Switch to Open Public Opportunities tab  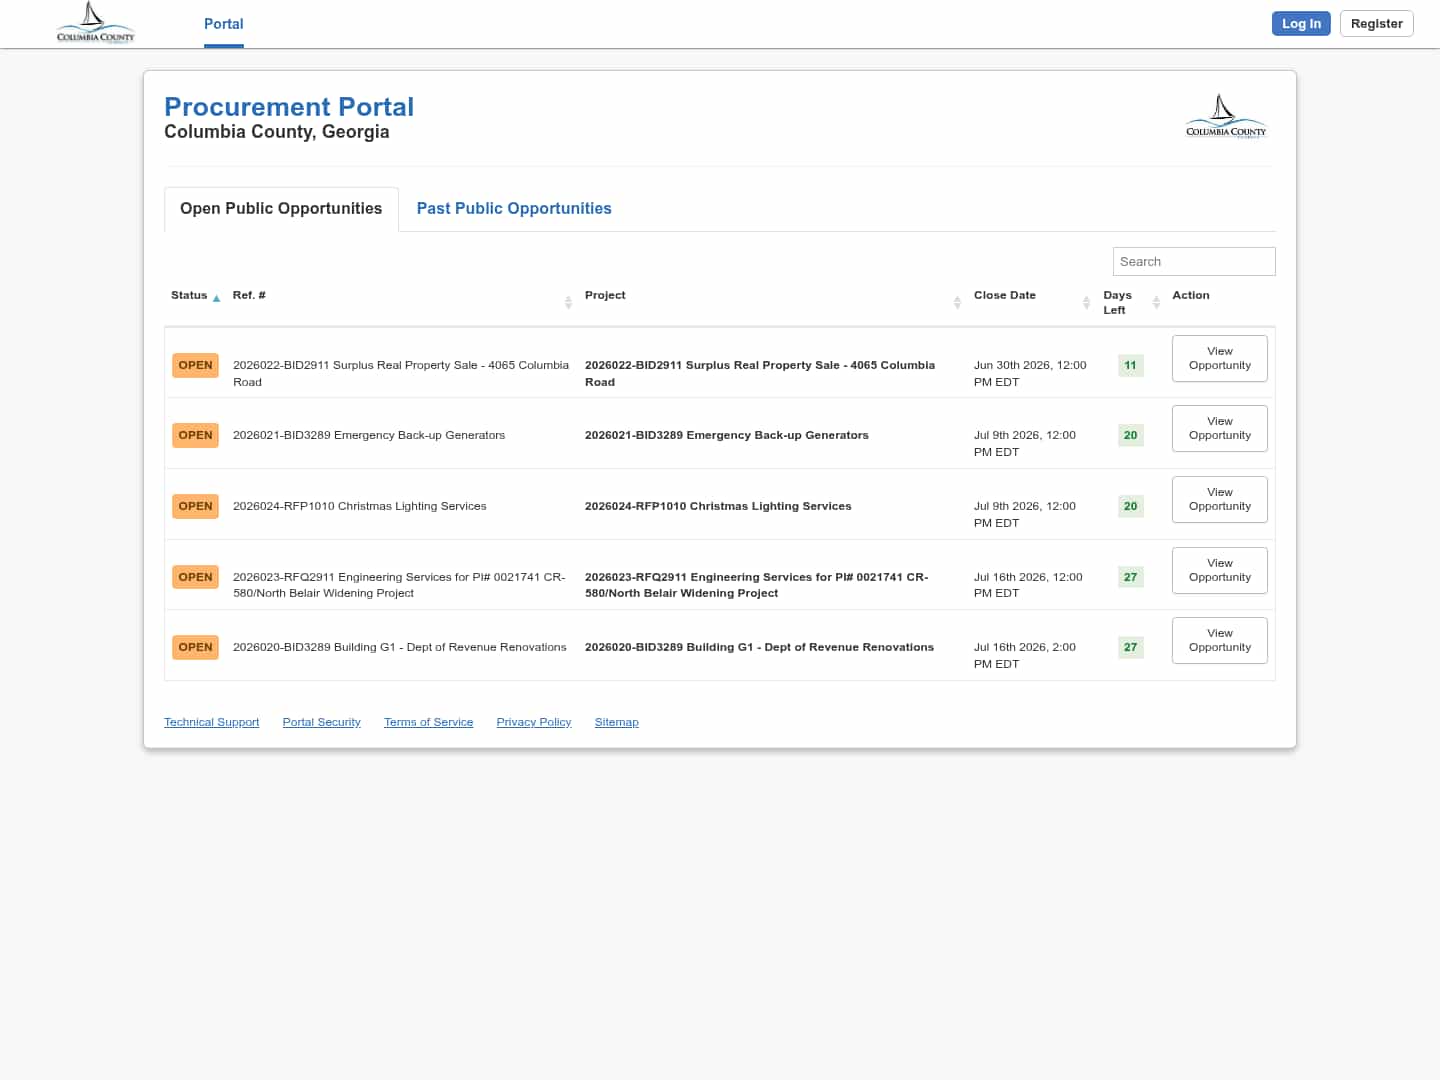(281, 208)
